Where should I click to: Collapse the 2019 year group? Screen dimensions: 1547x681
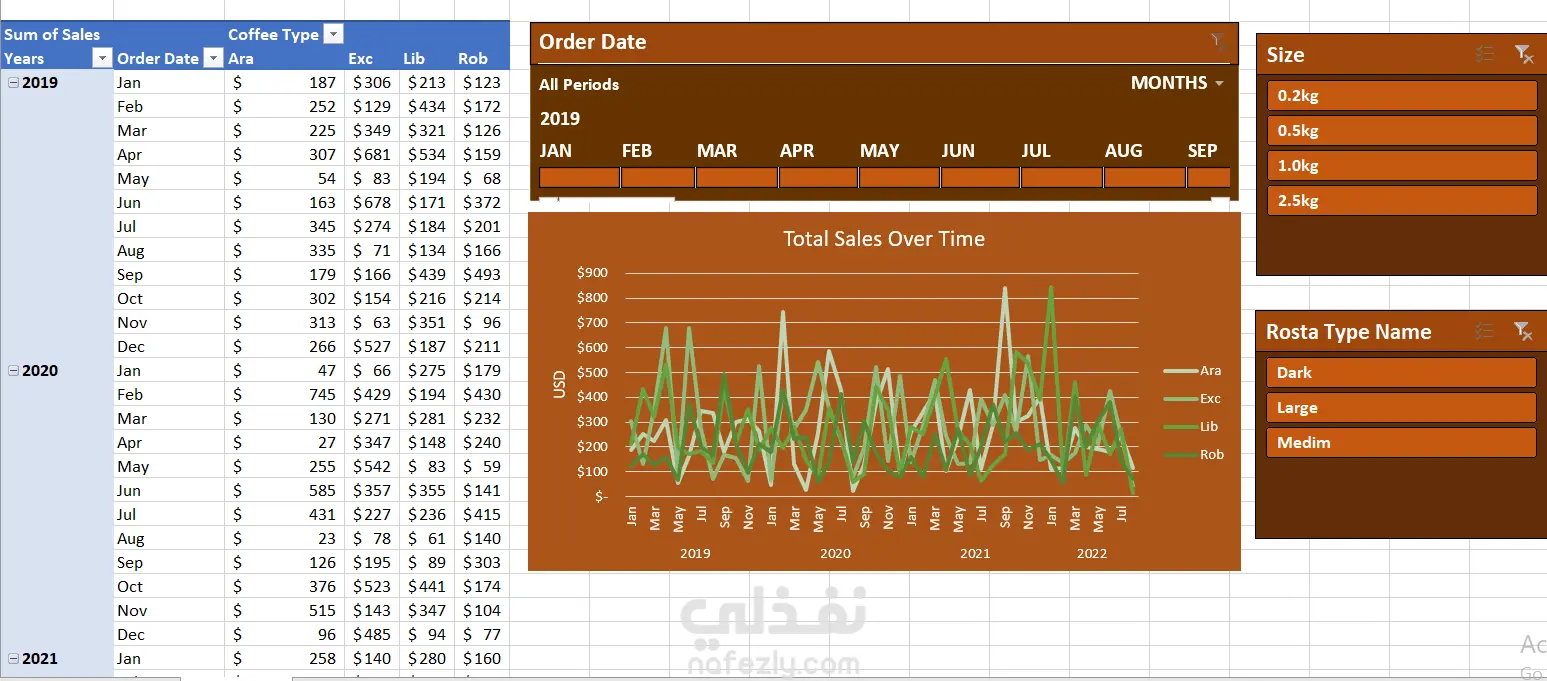(x=13, y=83)
